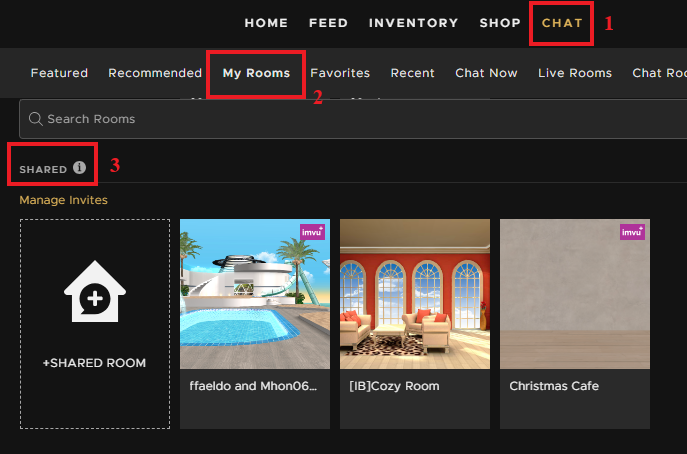Go to INVENTORY
This screenshot has width=687, height=454.
413,23
